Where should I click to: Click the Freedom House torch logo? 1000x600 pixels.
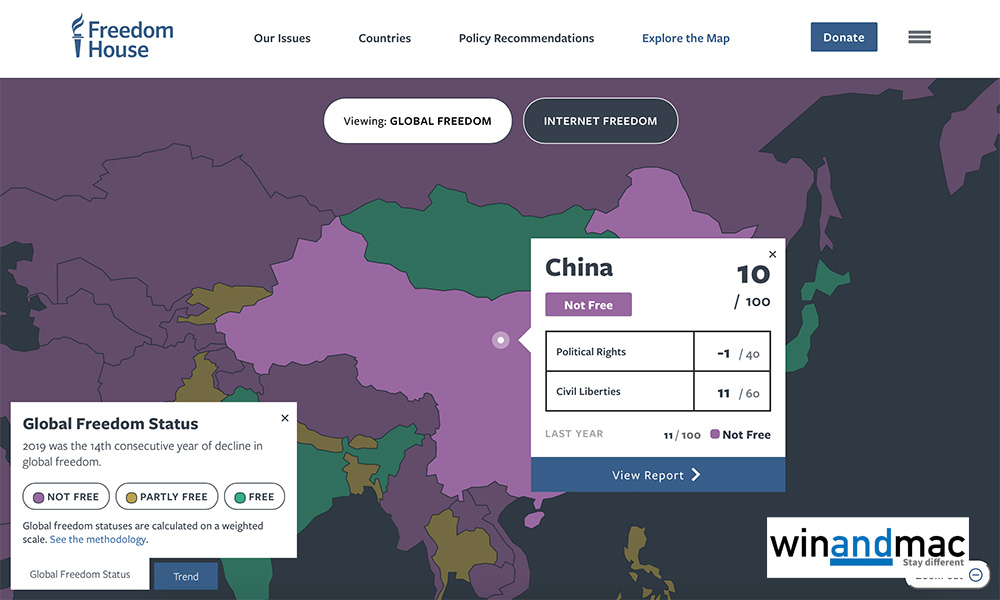[x=78, y=36]
